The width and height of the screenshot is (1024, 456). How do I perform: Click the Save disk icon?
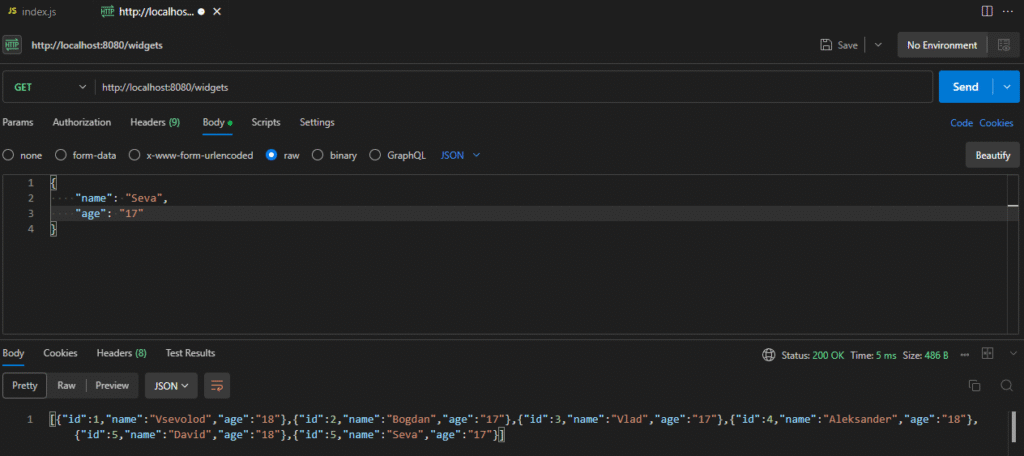click(826, 45)
